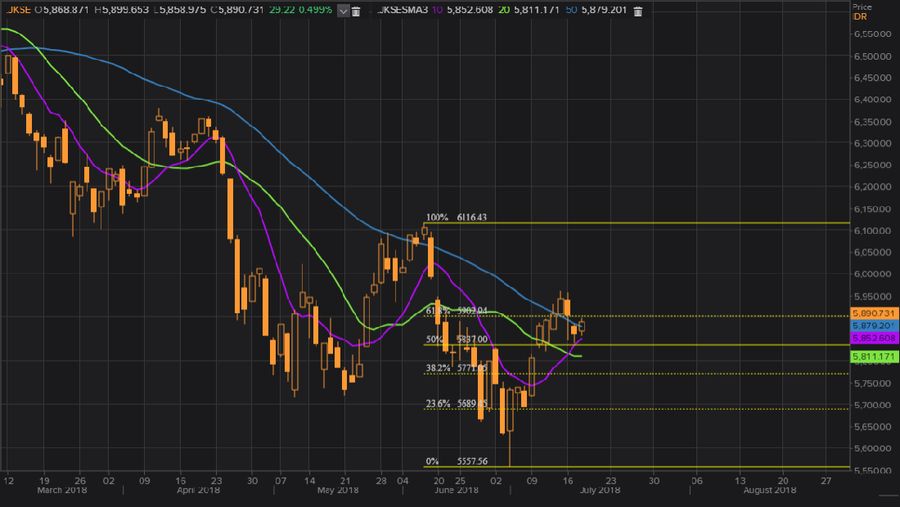Click the high price H5,899.653 readout
The width and height of the screenshot is (900, 507).
121,10
